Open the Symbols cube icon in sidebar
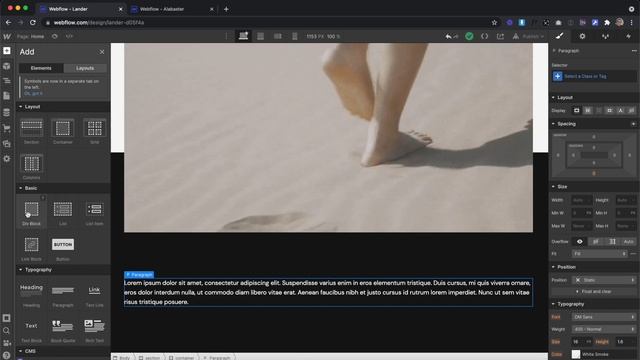 click(x=7, y=66)
